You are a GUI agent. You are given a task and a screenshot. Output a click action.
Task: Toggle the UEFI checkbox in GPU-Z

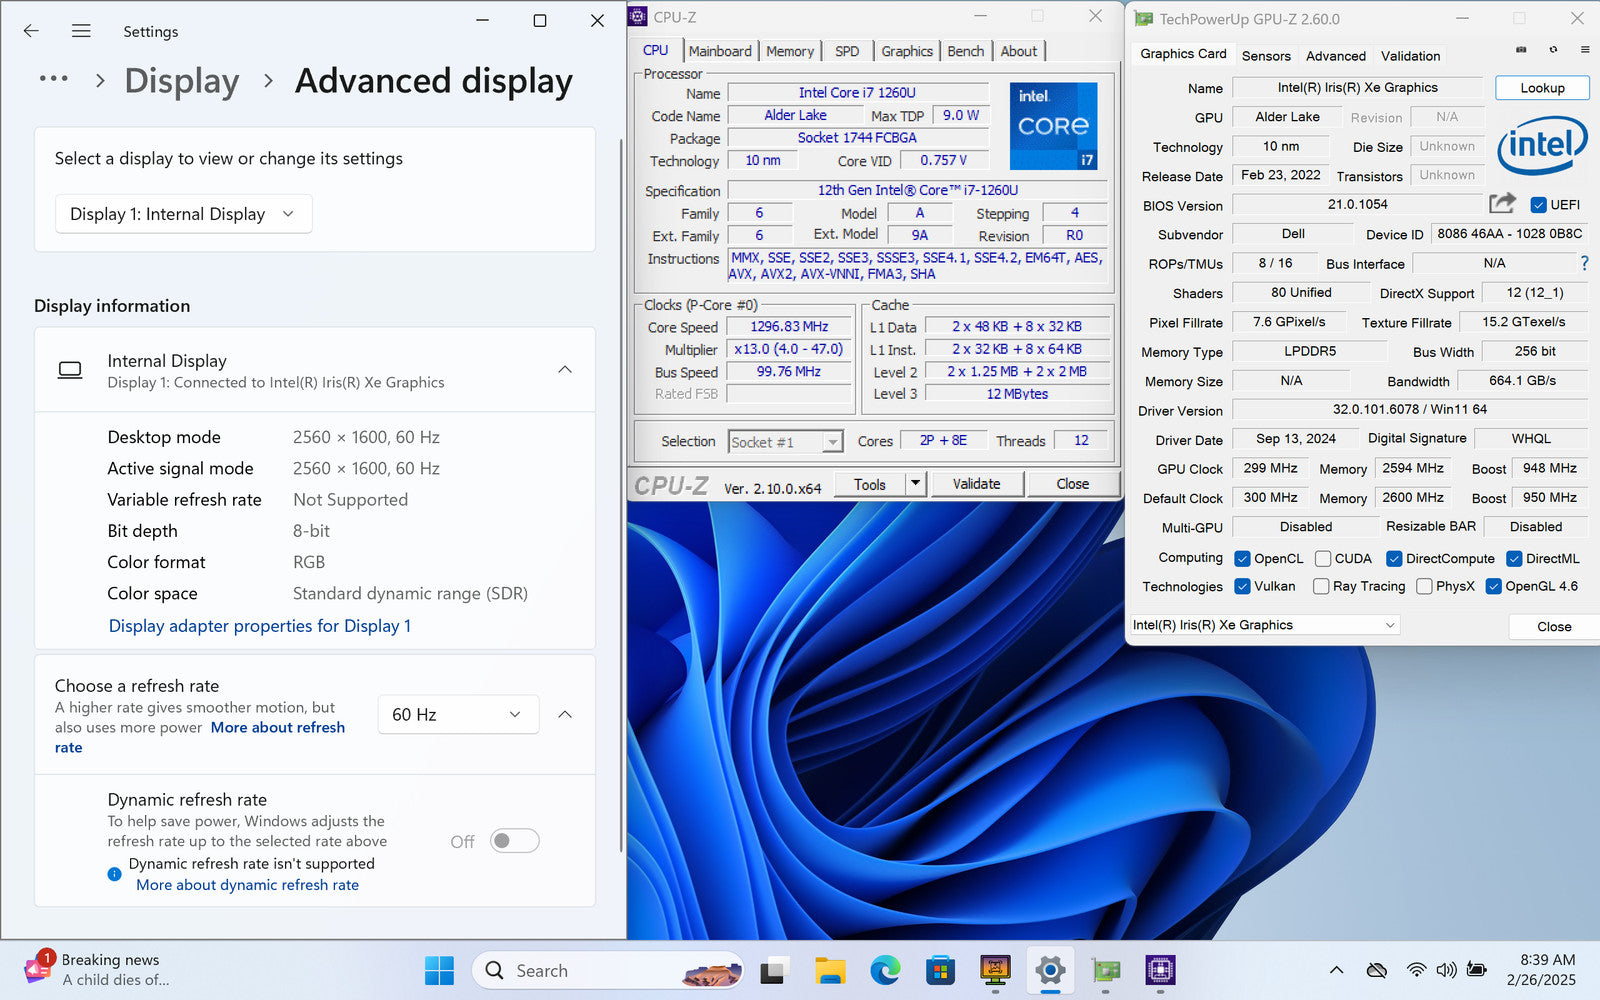tap(1539, 205)
